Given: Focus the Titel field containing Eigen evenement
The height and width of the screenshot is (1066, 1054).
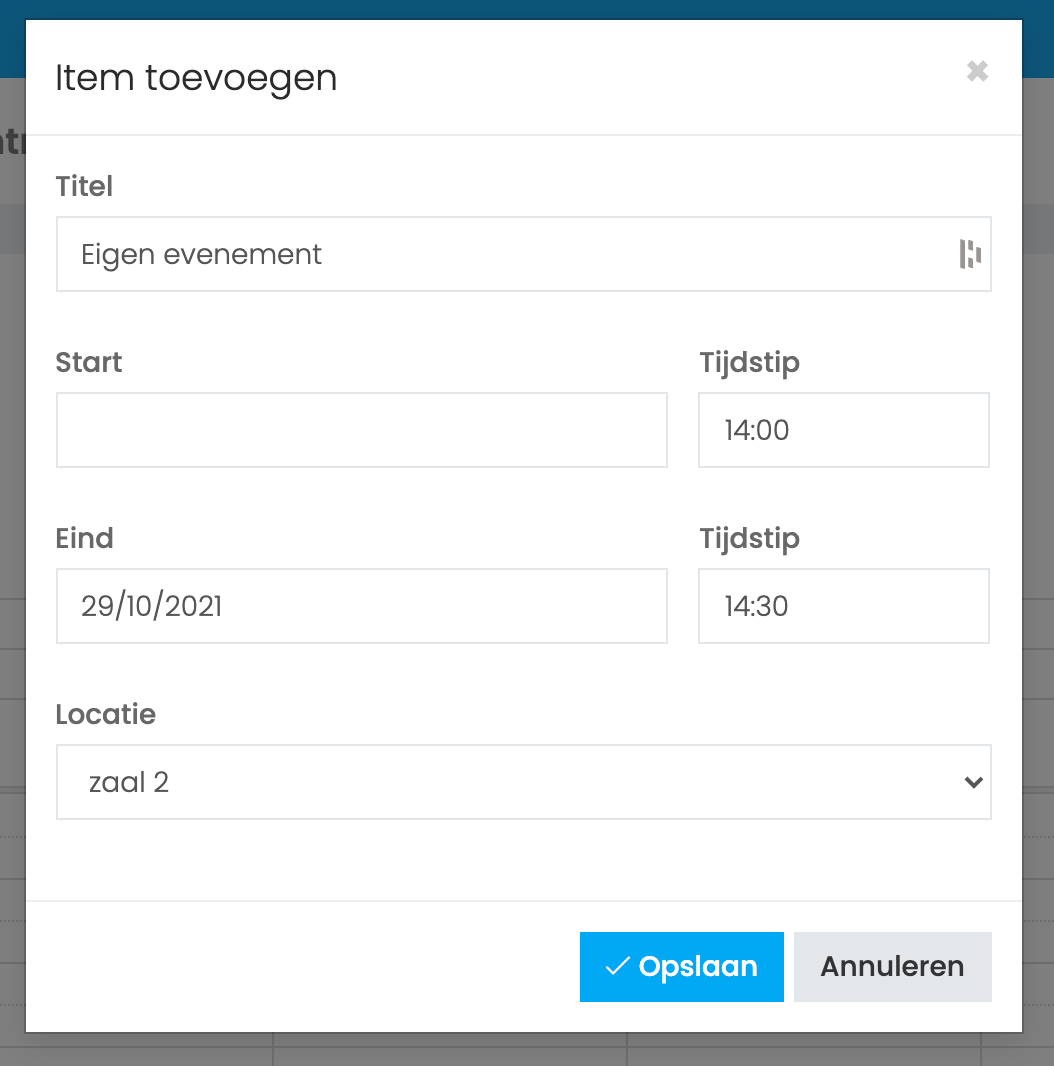Looking at the screenshot, I should point(524,254).
